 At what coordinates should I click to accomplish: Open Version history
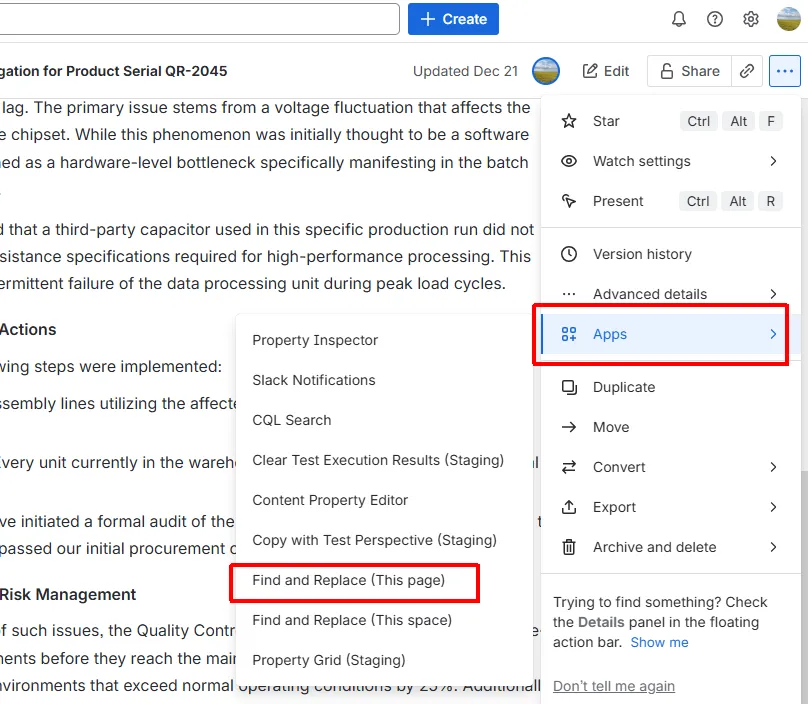[x=642, y=254]
